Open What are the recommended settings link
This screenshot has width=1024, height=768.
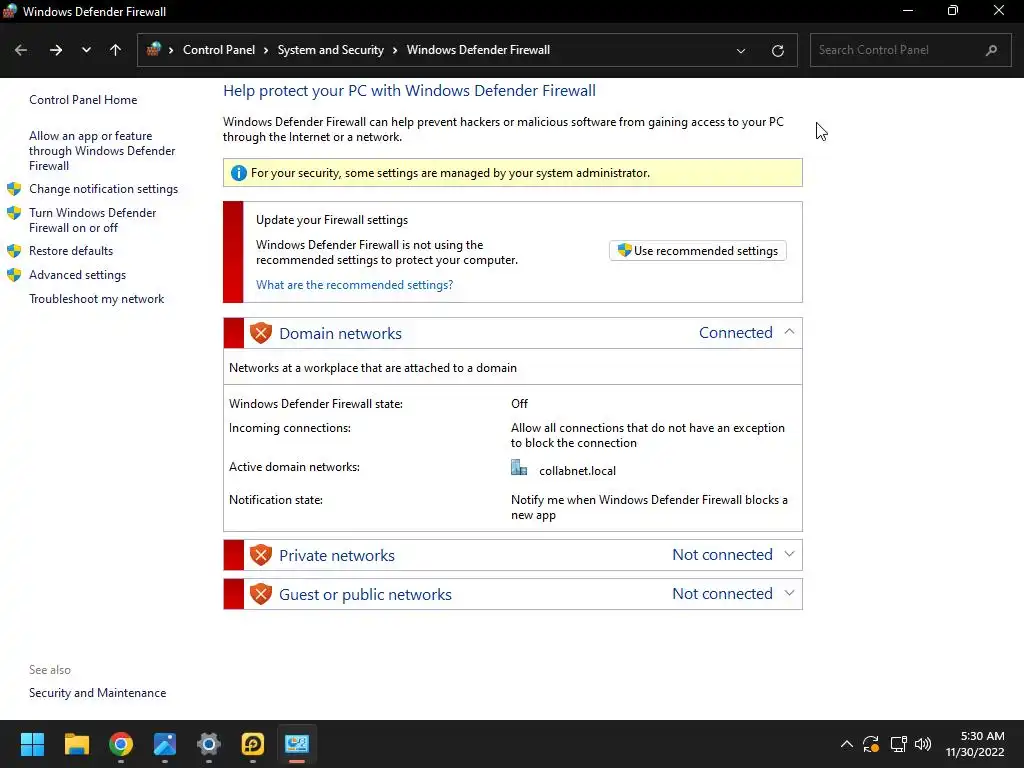[354, 285]
